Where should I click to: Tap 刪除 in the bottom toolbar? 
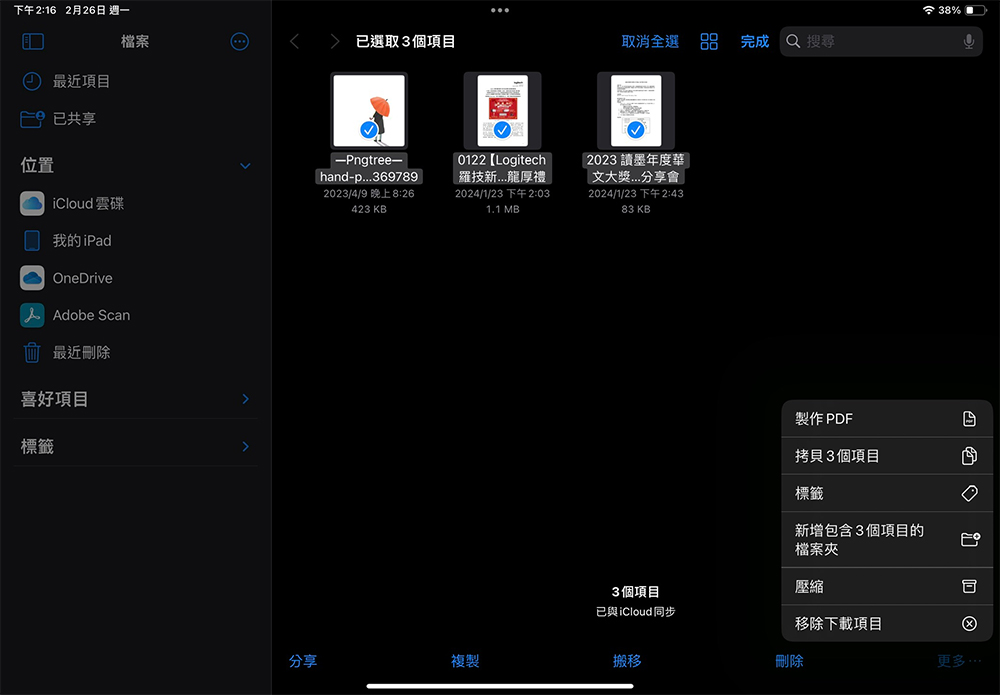(789, 661)
